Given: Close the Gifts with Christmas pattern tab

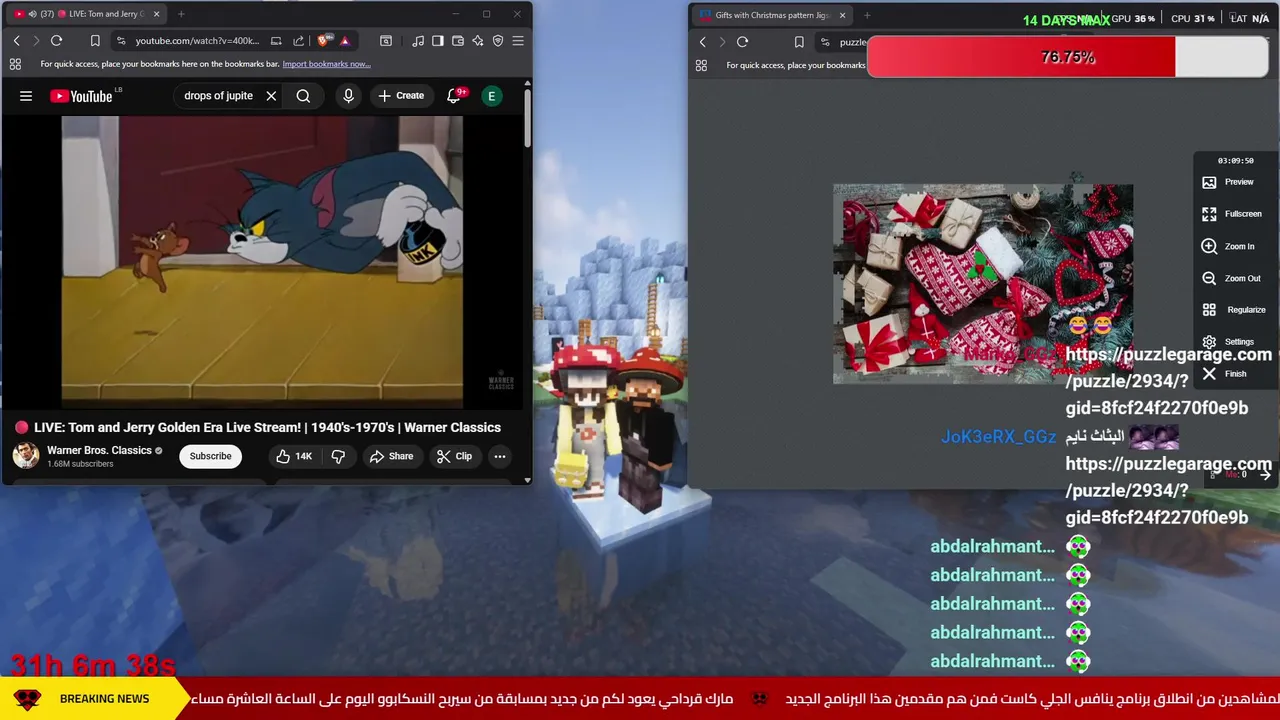Looking at the screenshot, I should [x=842, y=15].
